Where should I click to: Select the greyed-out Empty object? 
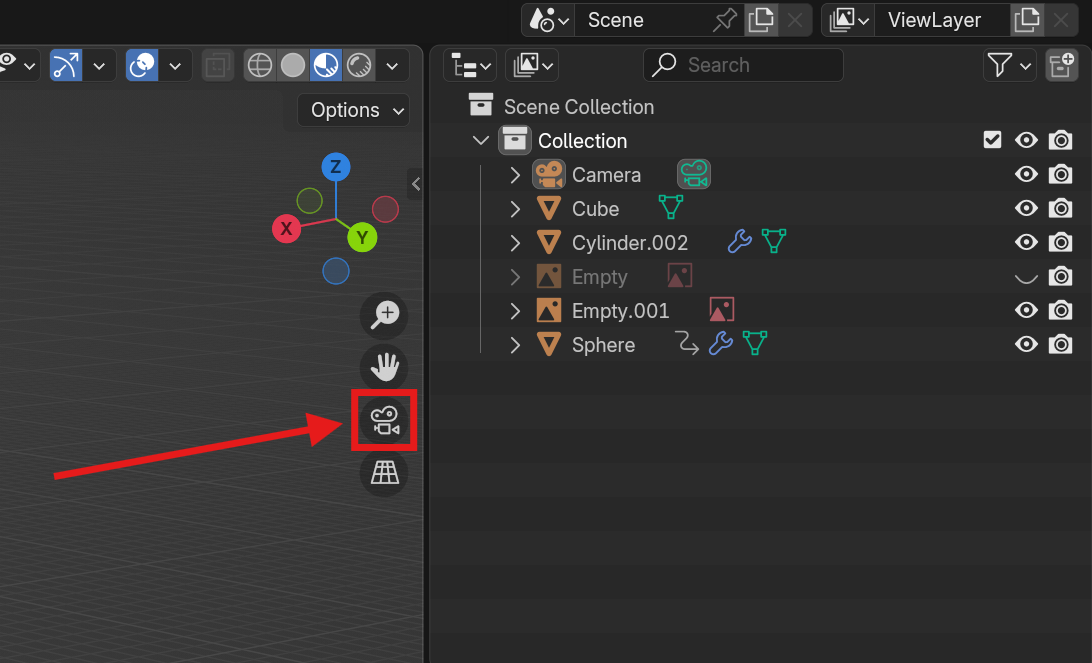600,277
